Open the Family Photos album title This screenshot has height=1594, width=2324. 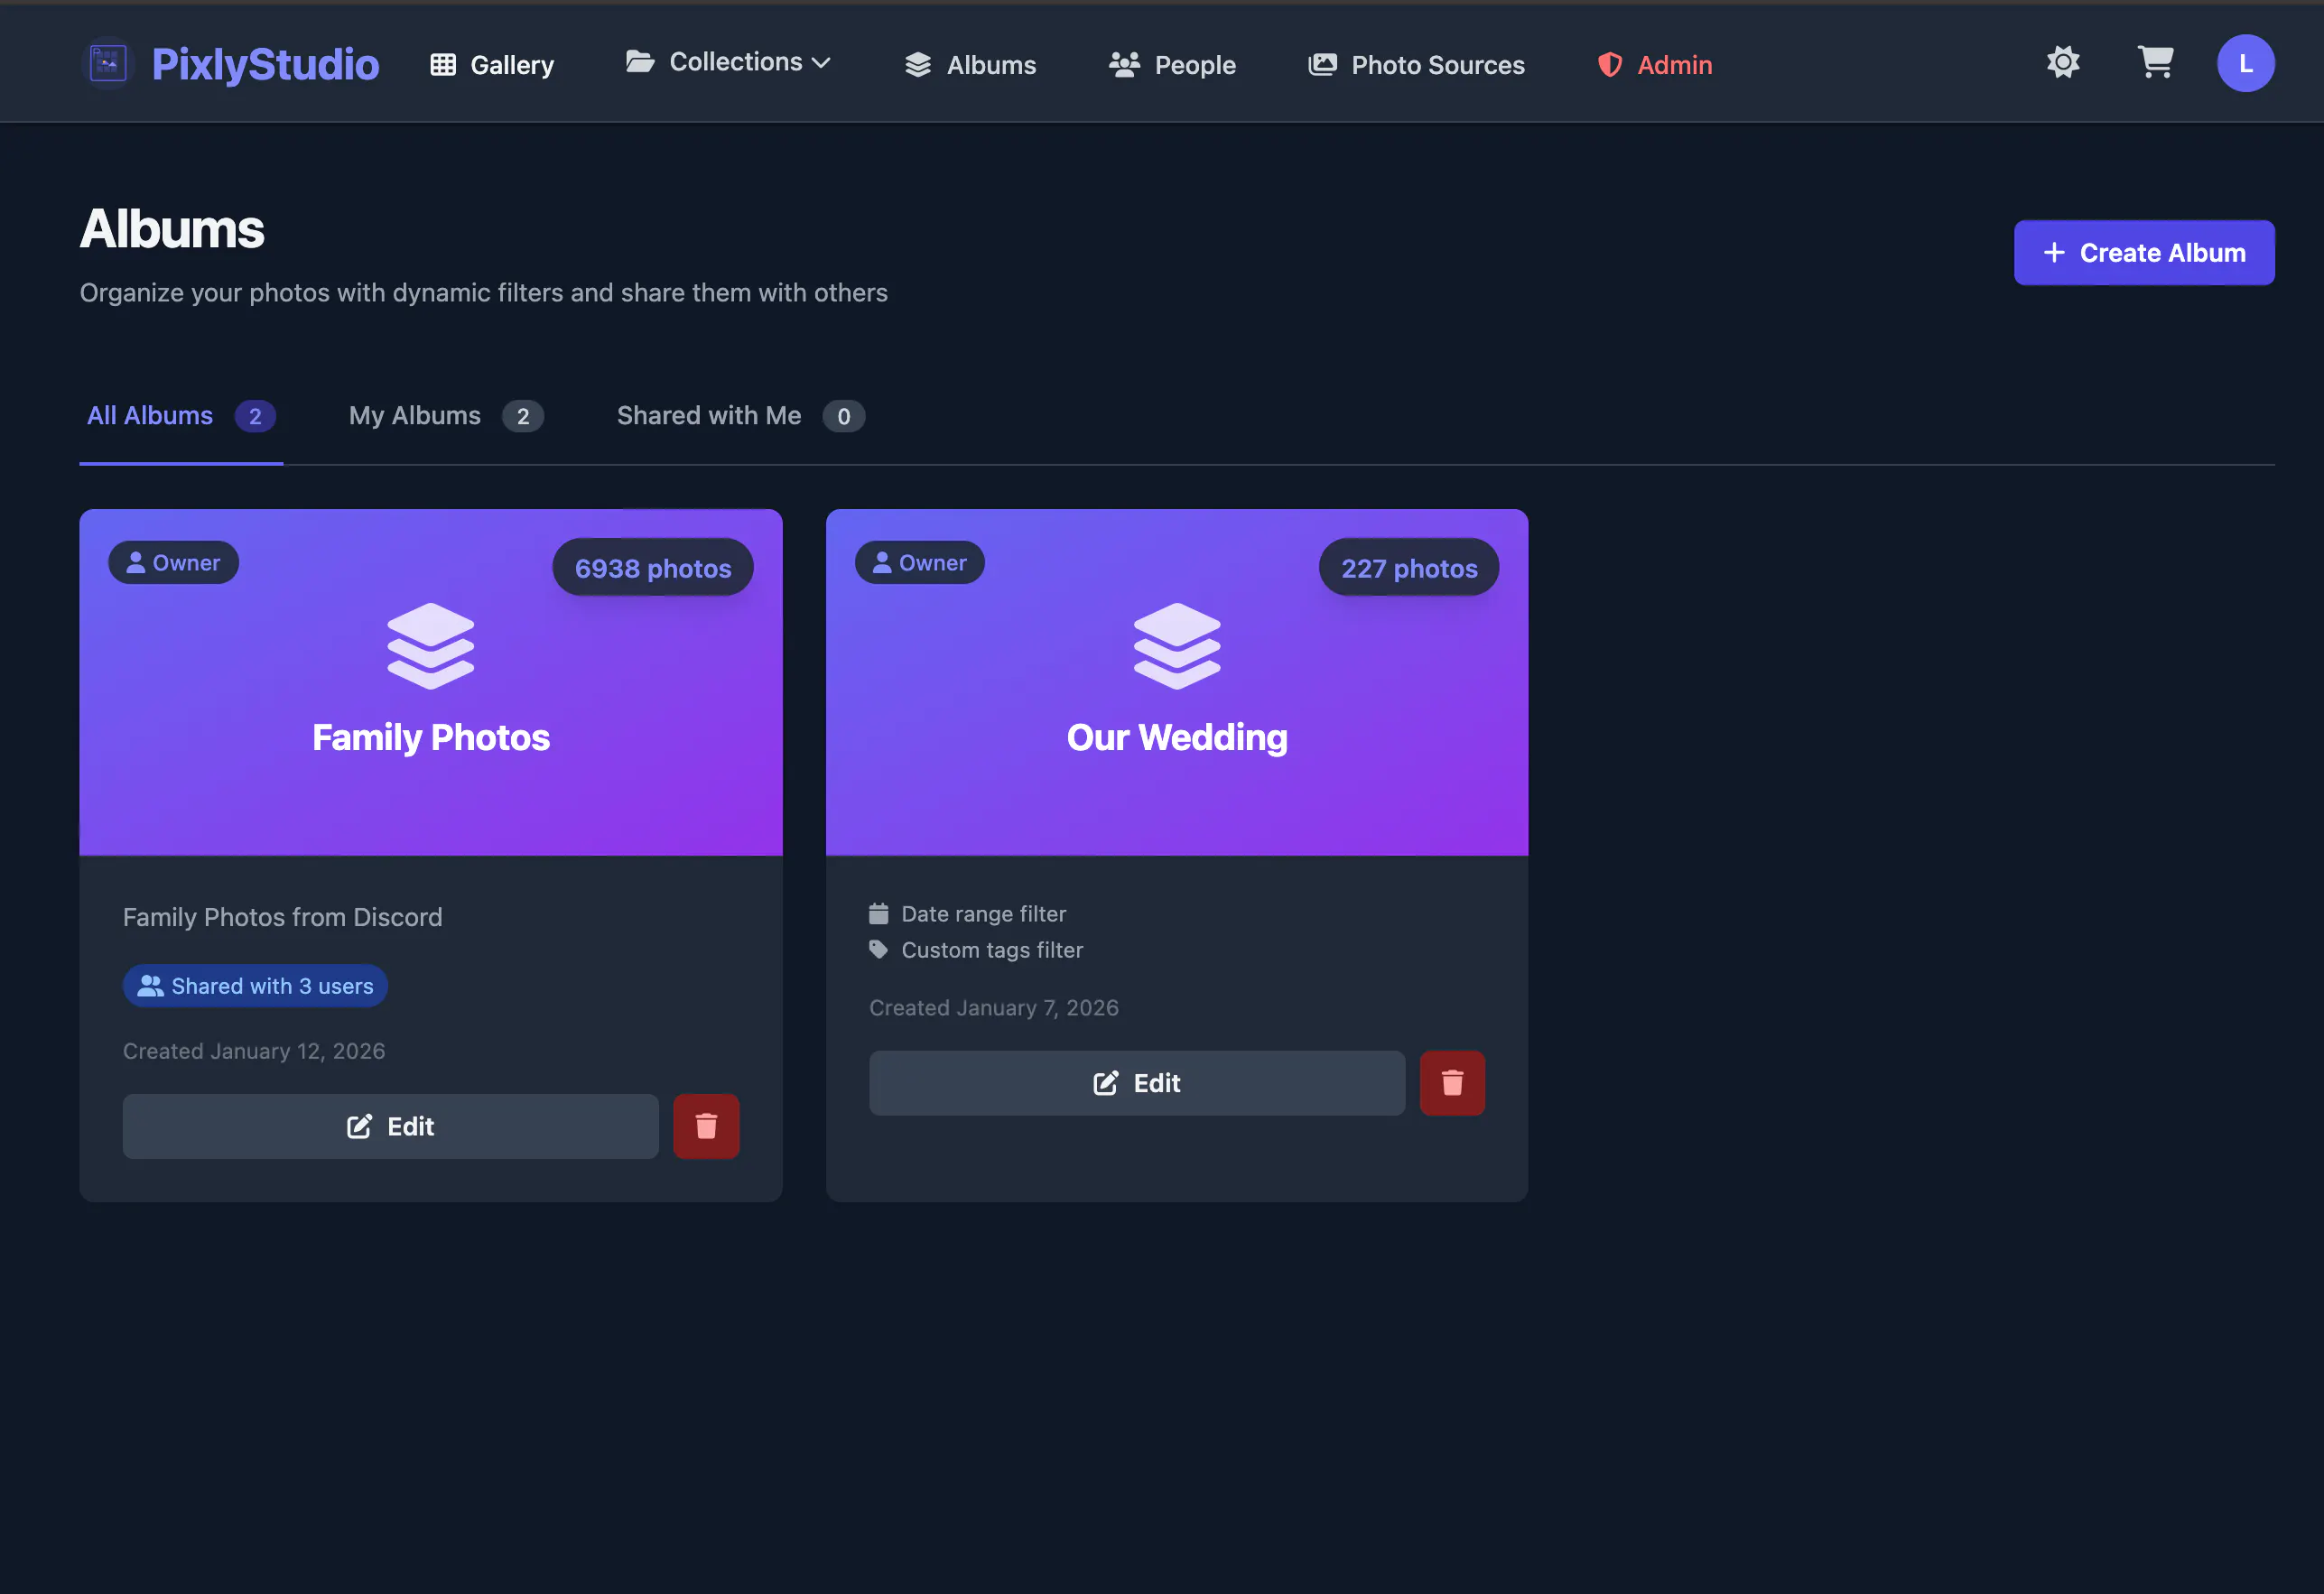click(431, 737)
